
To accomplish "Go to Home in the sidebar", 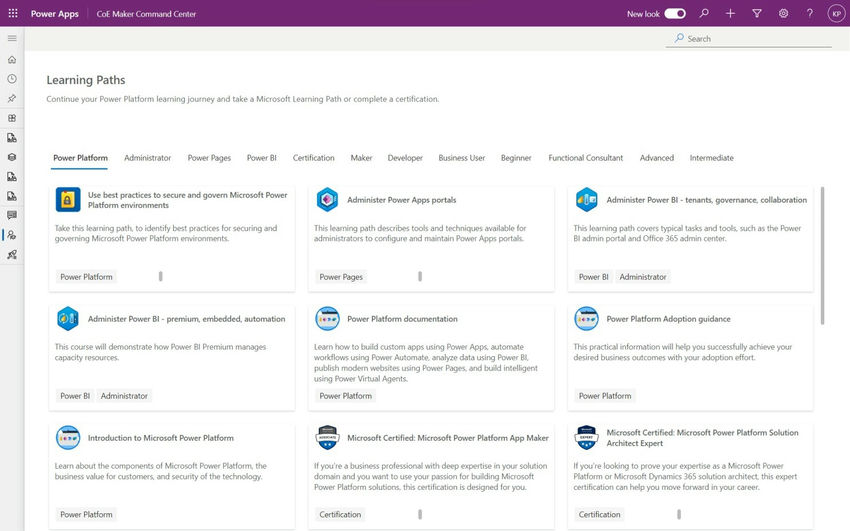I will 12,60.
